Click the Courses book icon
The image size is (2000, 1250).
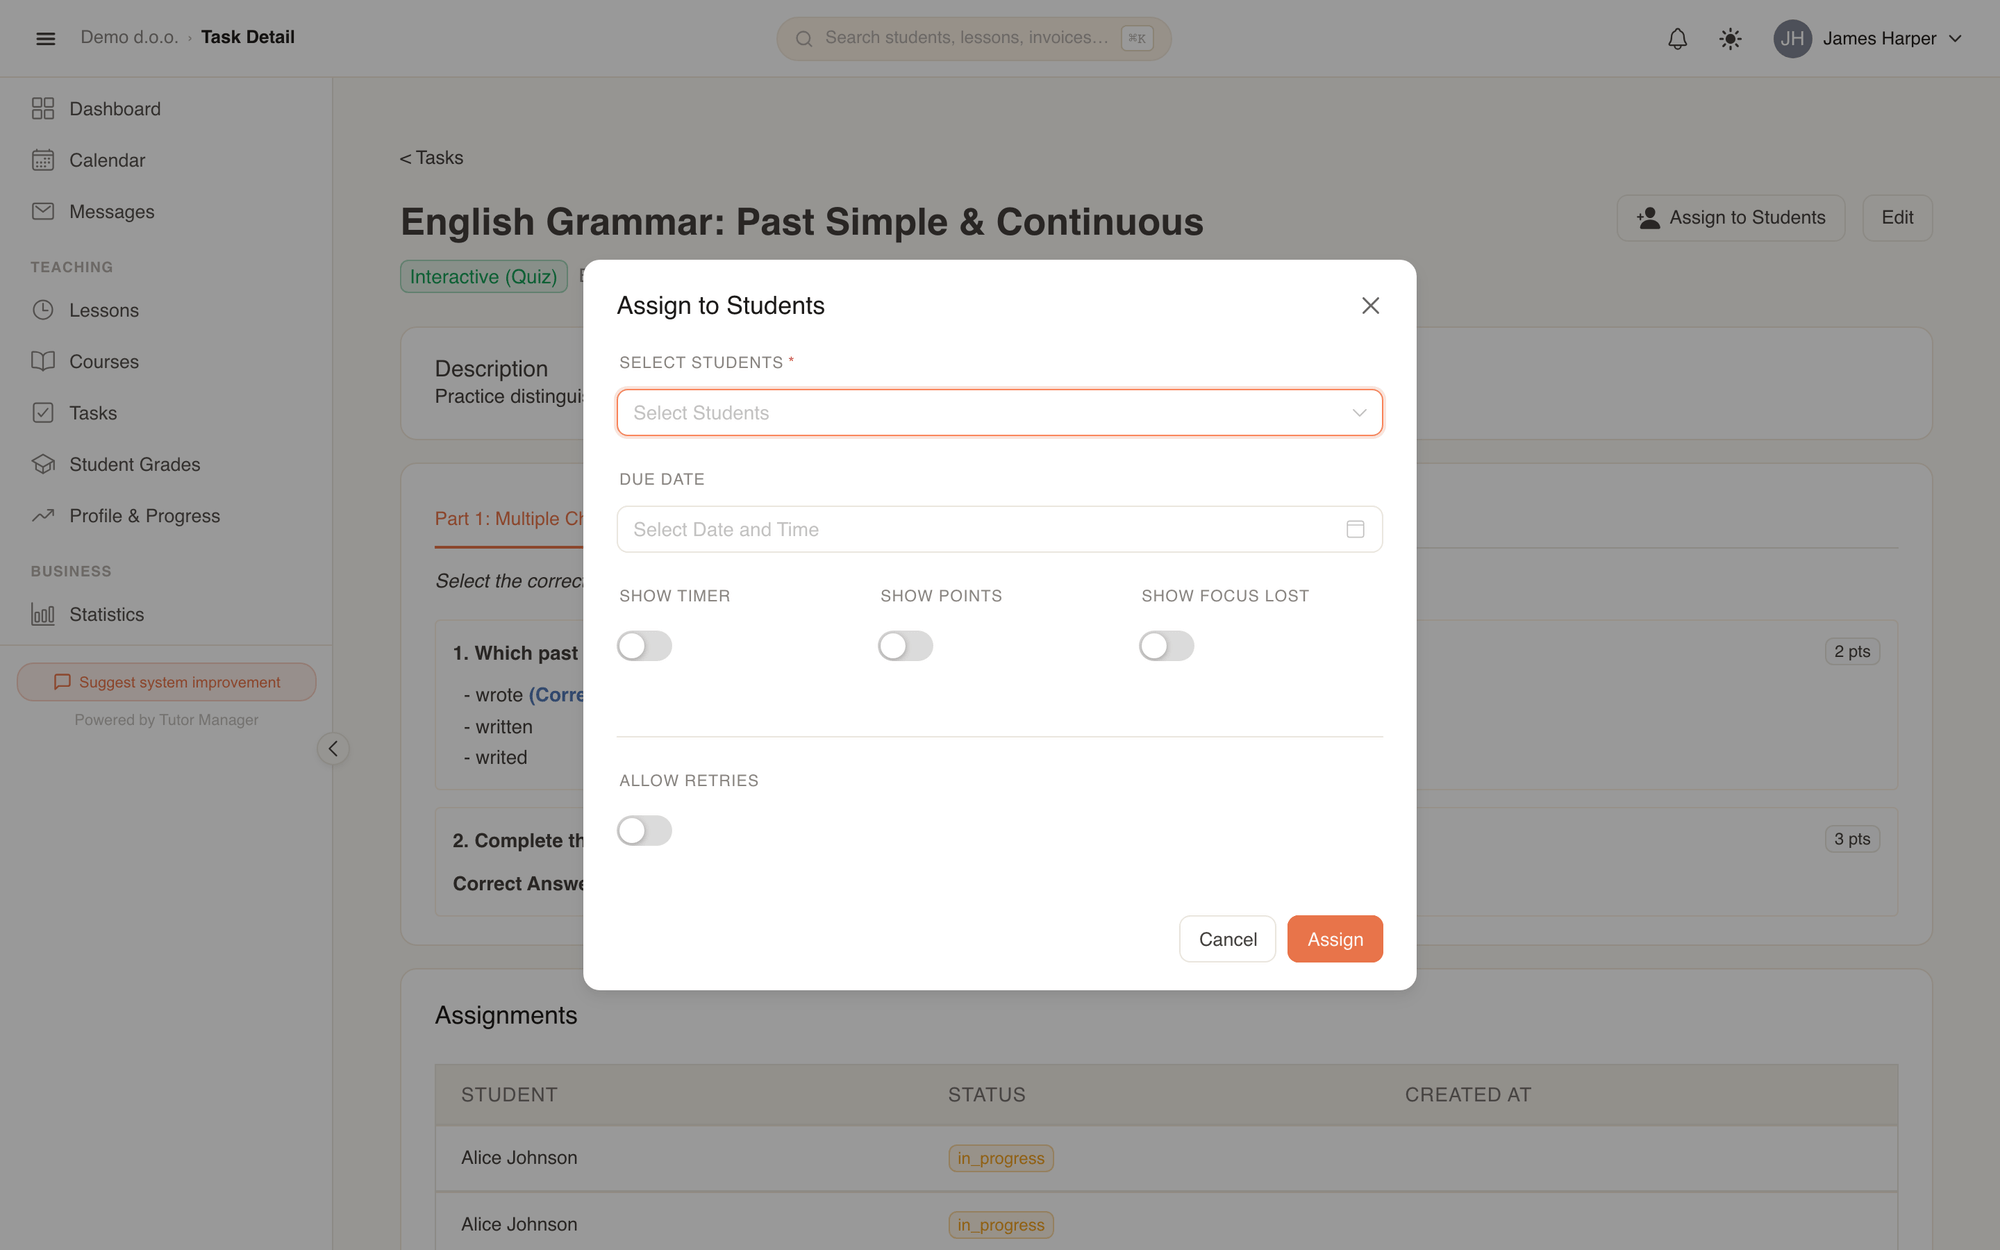[x=43, y=361]
